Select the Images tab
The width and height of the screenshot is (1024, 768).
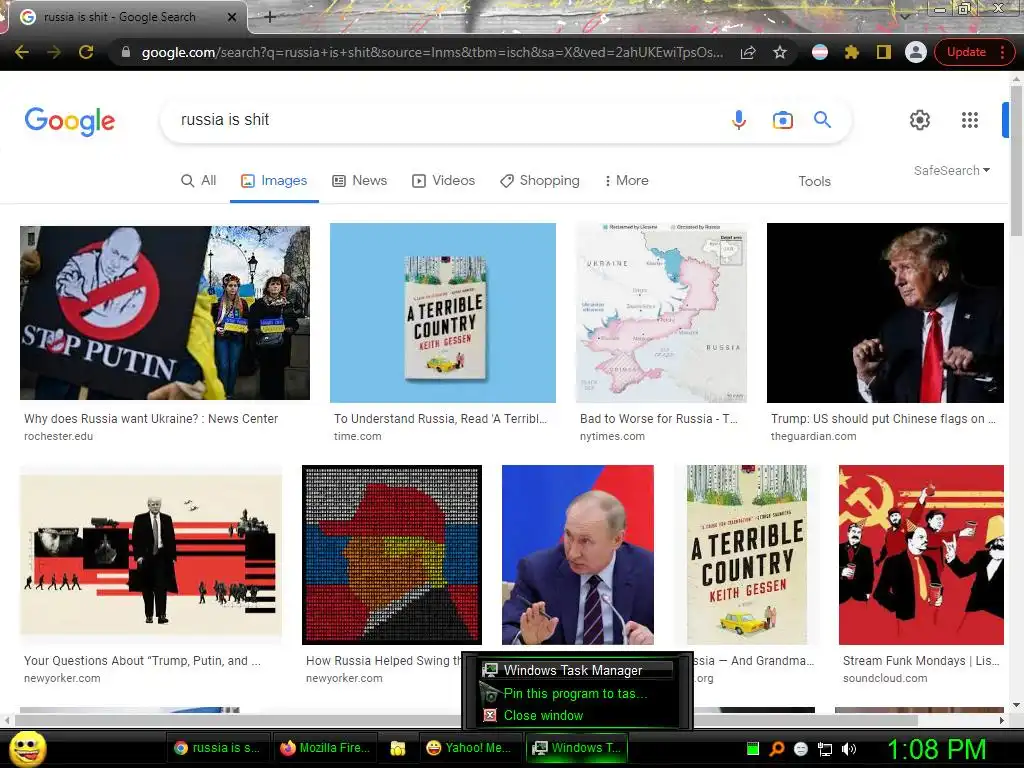(274, 180)
